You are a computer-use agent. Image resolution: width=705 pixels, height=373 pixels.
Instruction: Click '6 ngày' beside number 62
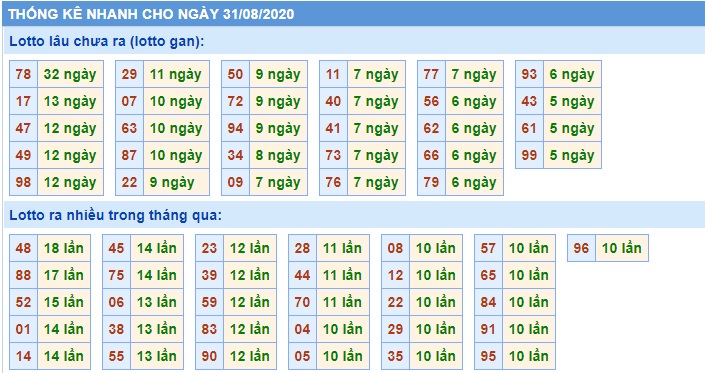click(x=475, y=128)
